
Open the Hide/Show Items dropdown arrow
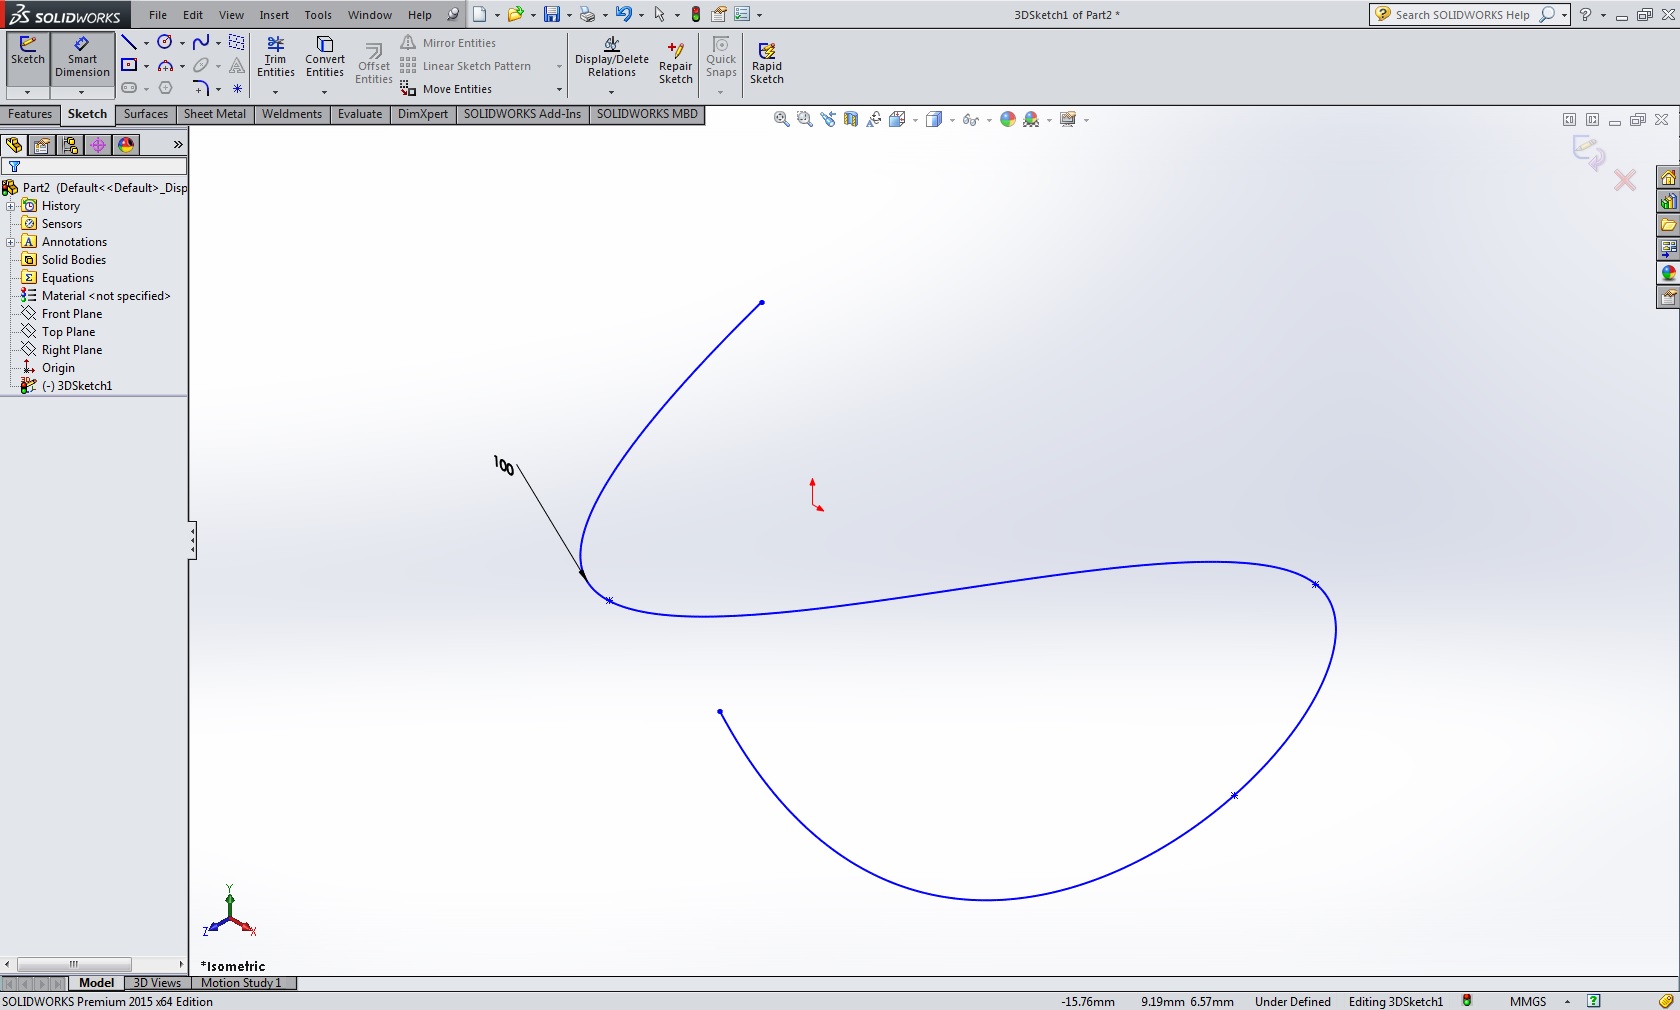pyautogui.click(x=989, y=120)
